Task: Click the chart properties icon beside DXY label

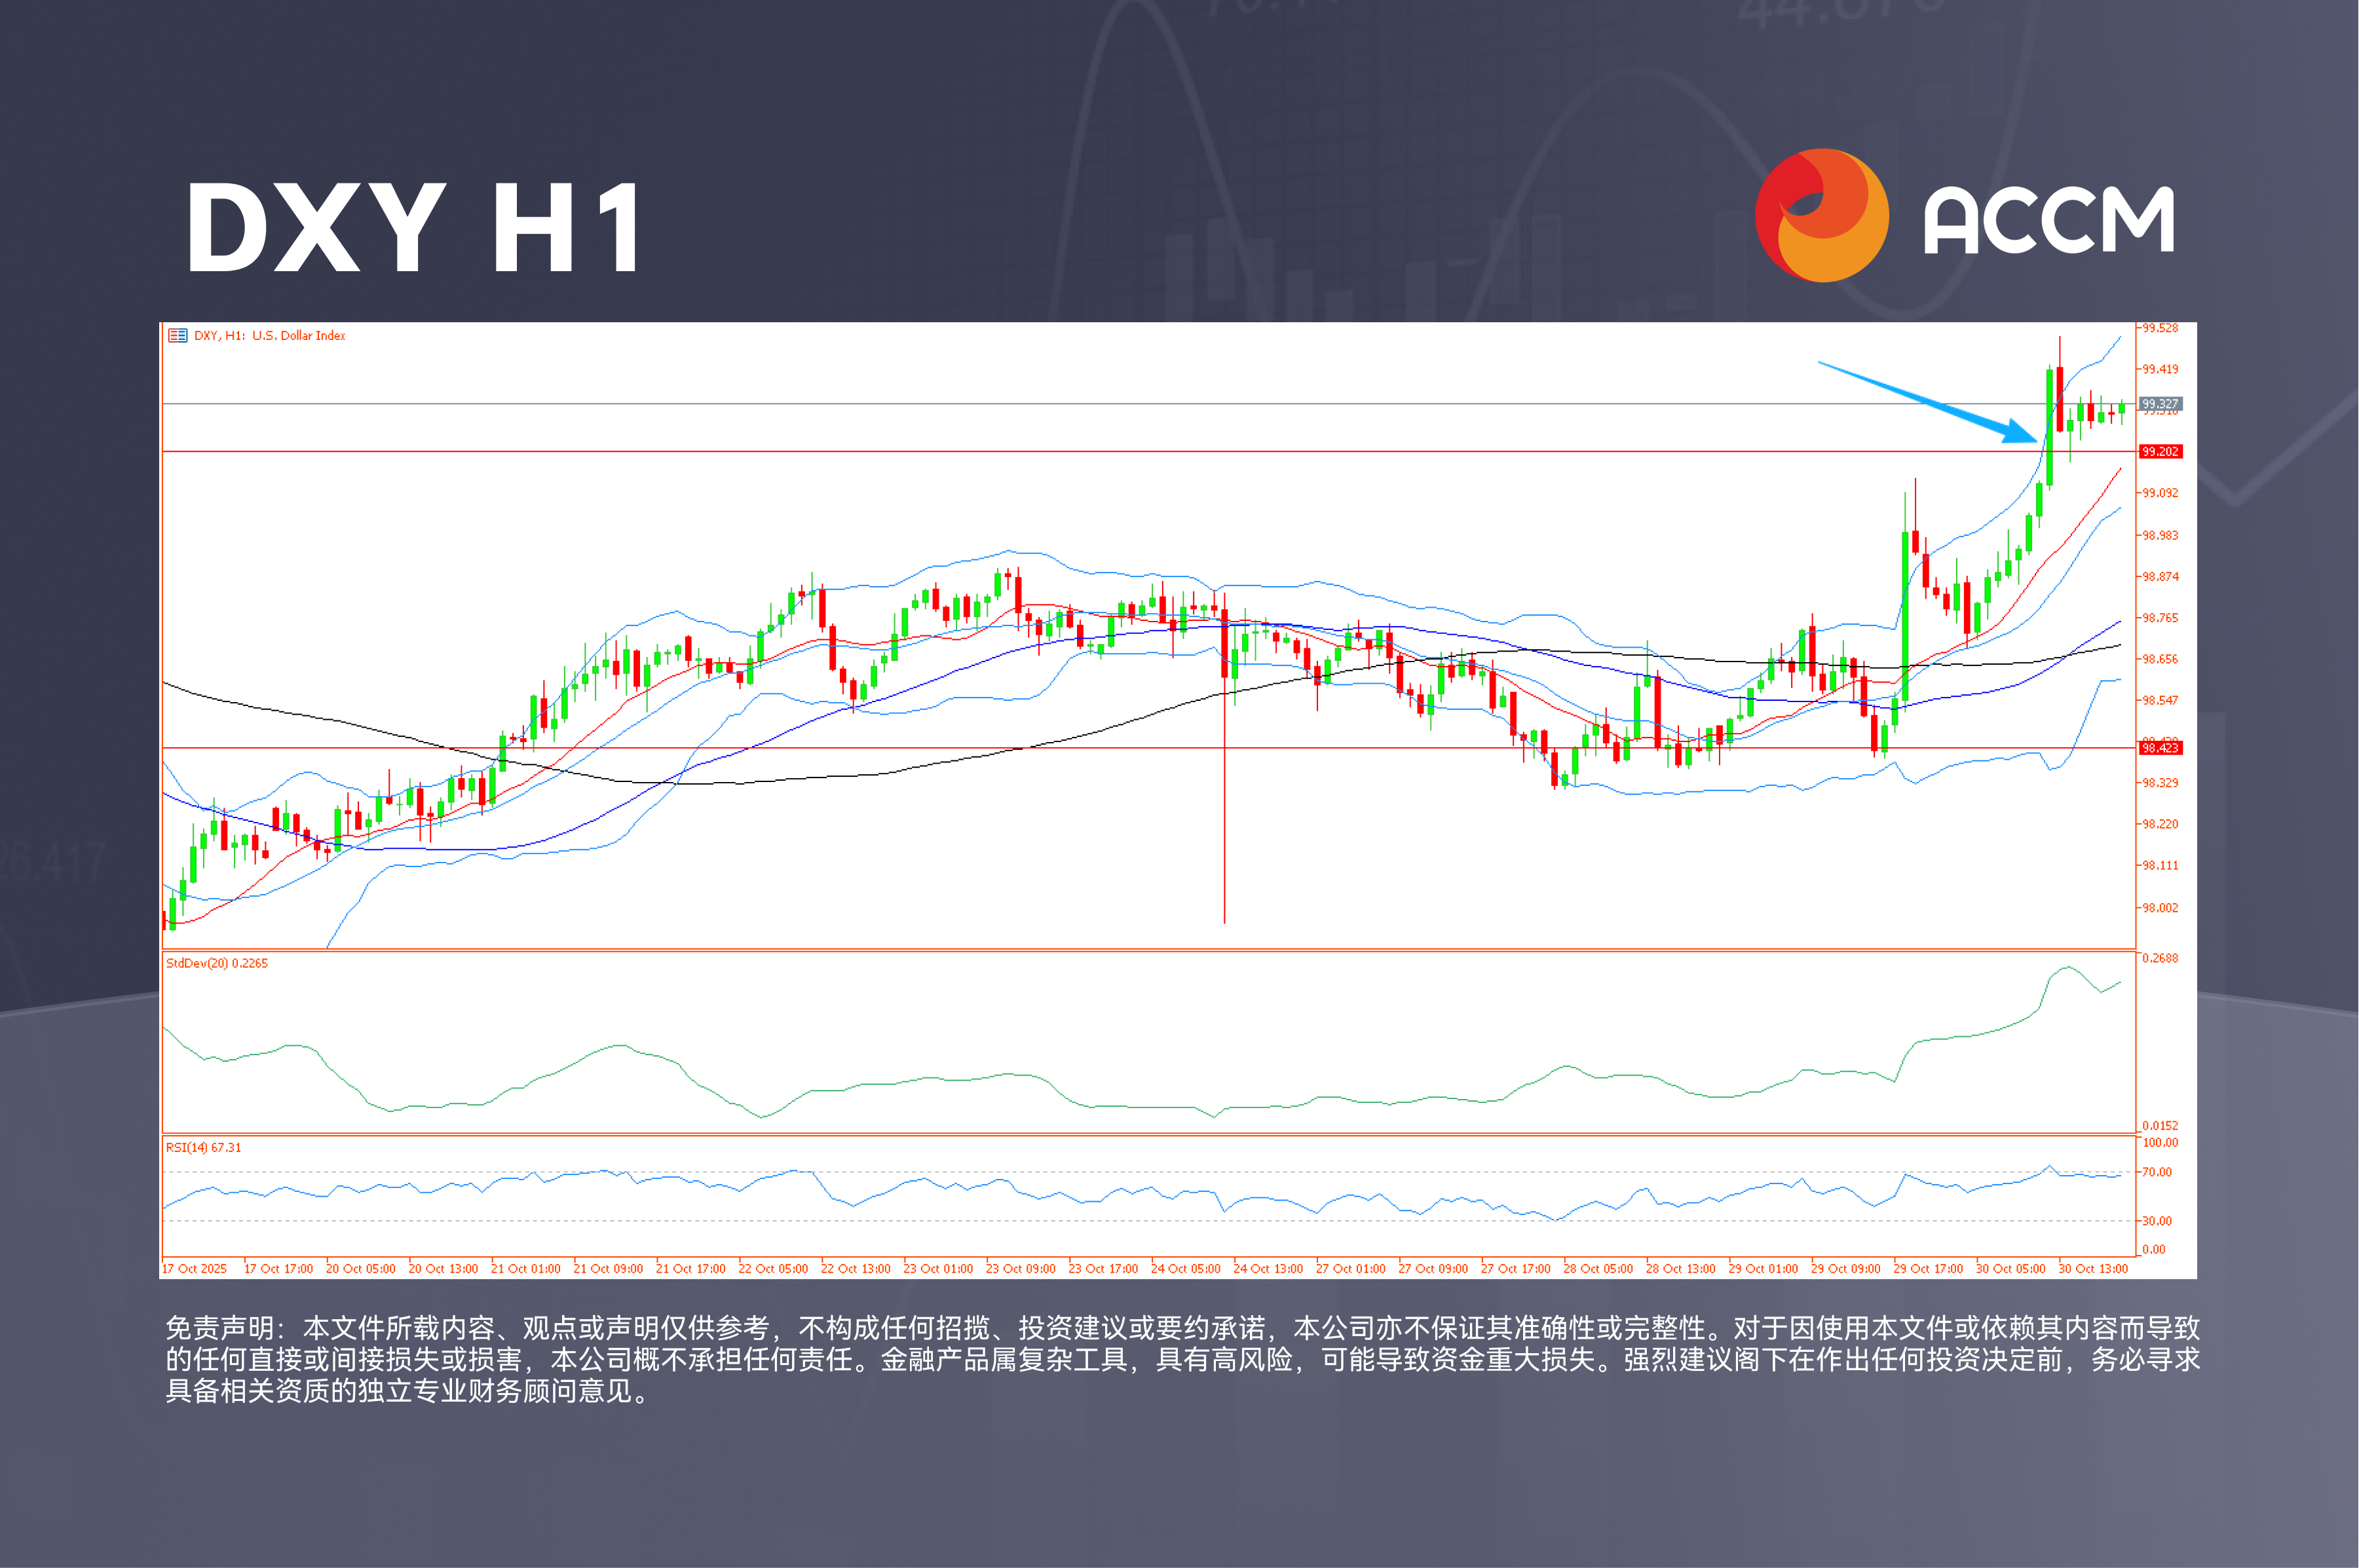Action: pyautogui.click(x=178, y=336)
